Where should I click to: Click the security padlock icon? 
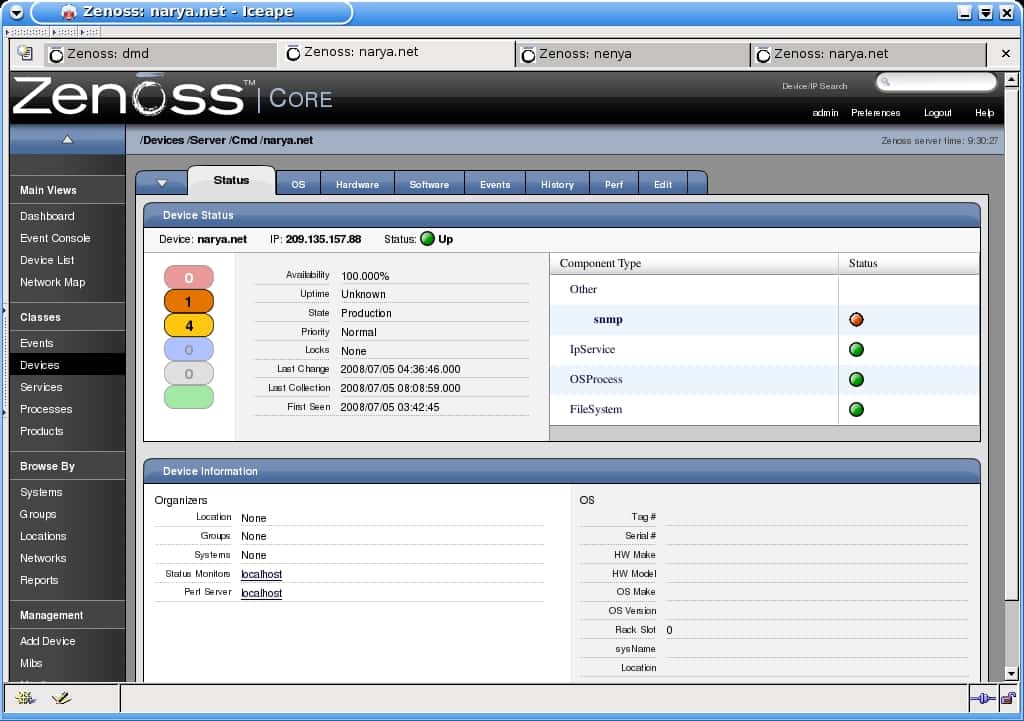point(1008,699)
